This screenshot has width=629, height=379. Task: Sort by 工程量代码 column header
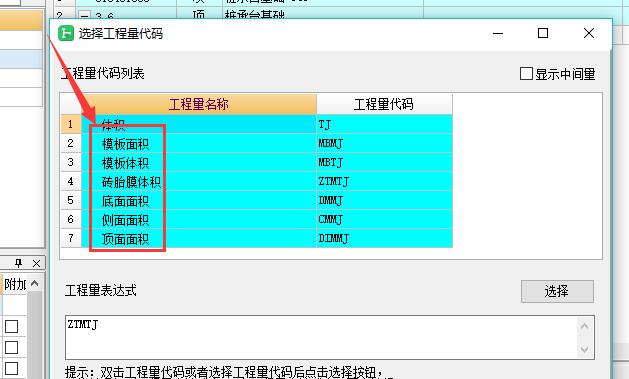point(384,104)
